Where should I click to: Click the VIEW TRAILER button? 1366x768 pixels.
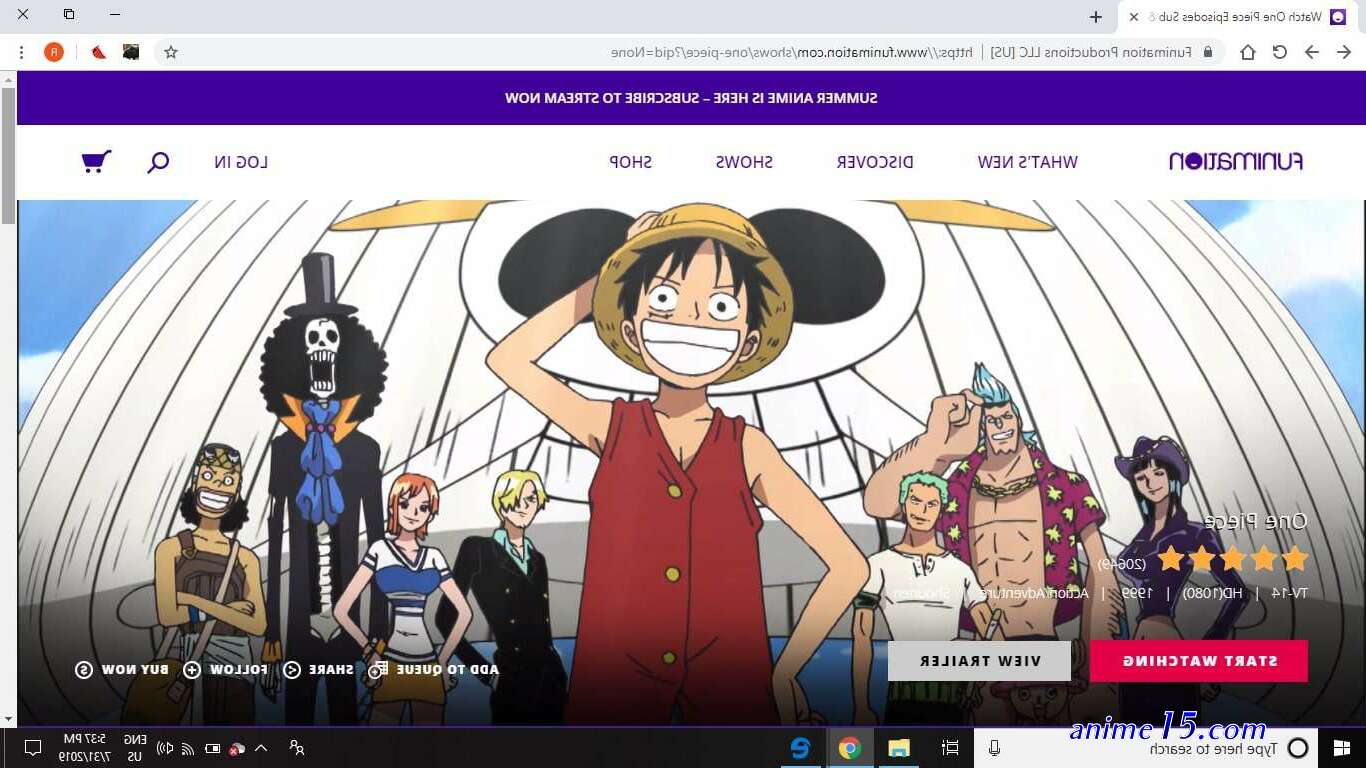979,661
